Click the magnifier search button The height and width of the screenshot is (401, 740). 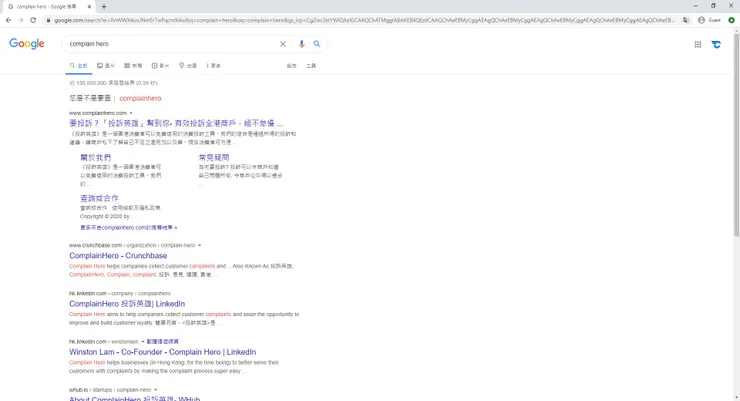[x=317, y=44]
